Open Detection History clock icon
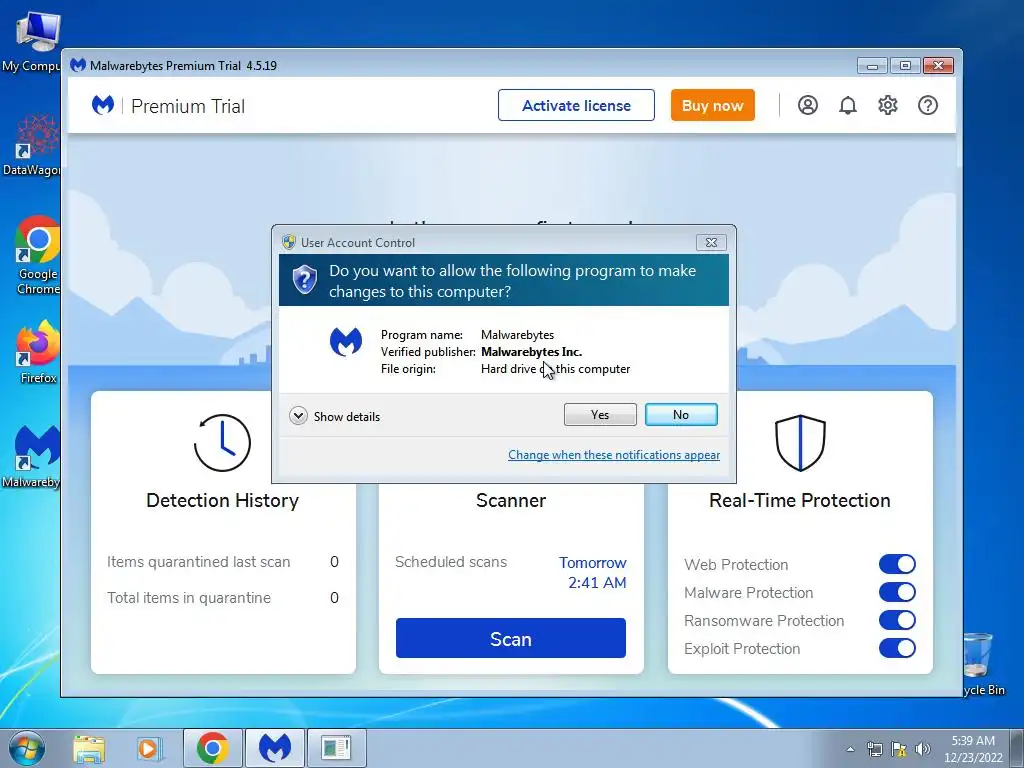The height and width of the screenshot is (768, 1024). tap(222, 443)
